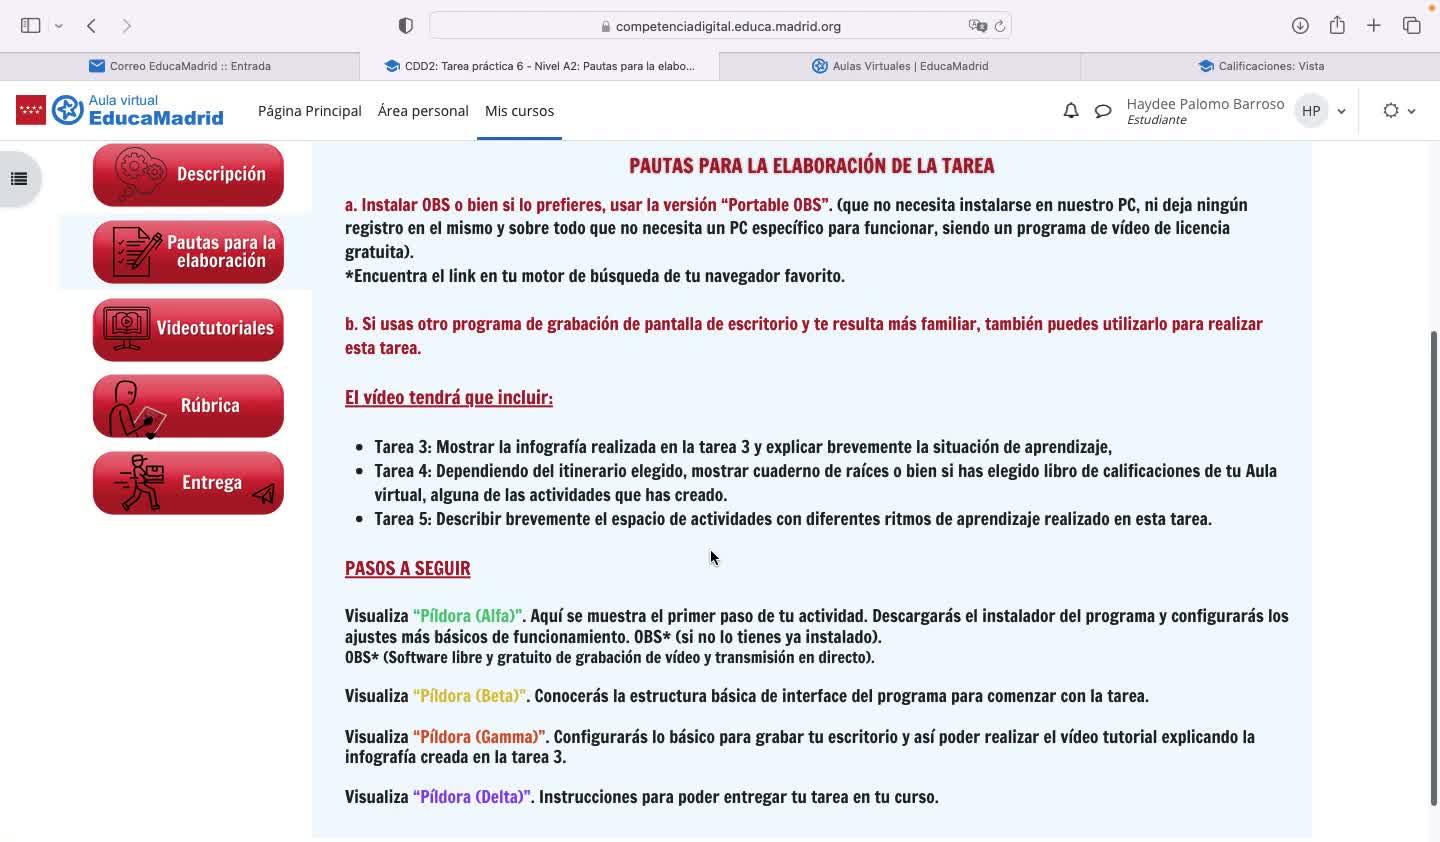1440x842 pixels.
Task: Open the Share menu
Action: tap(1337, 25)
